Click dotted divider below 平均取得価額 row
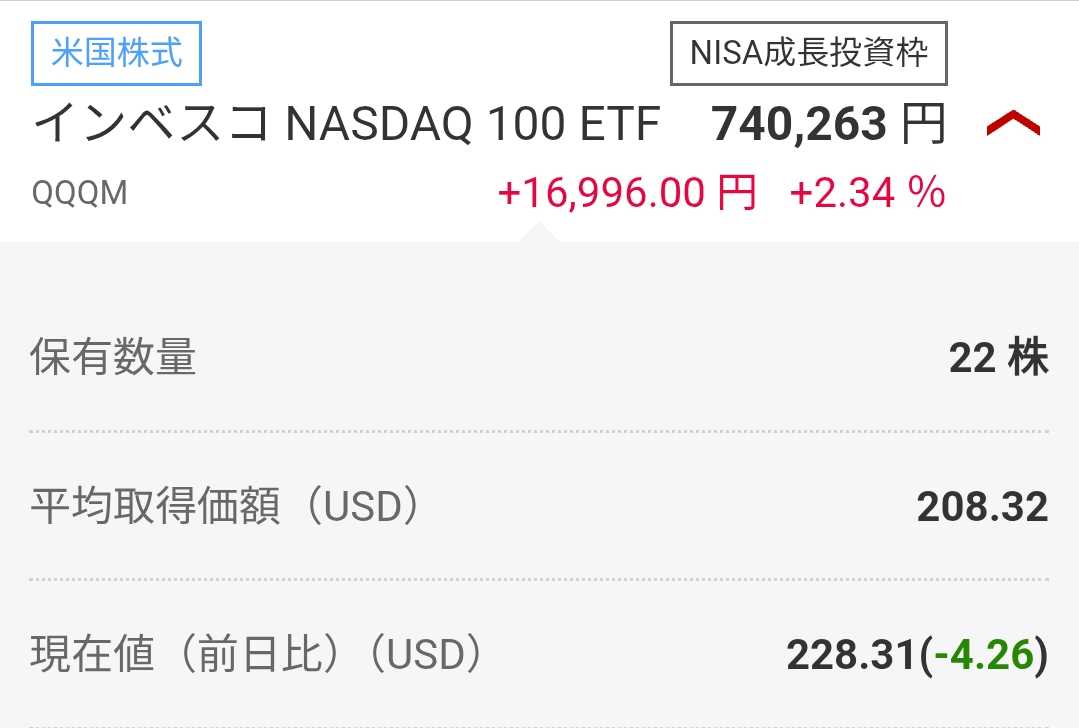 (539, 579)
